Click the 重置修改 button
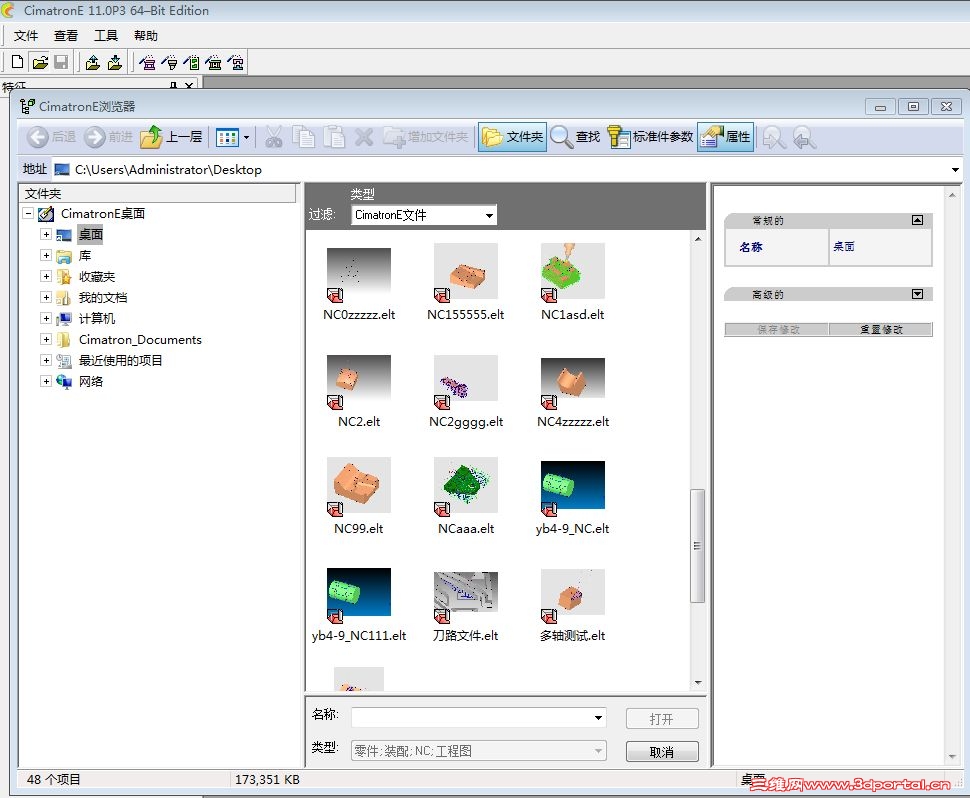 [880, 330]
